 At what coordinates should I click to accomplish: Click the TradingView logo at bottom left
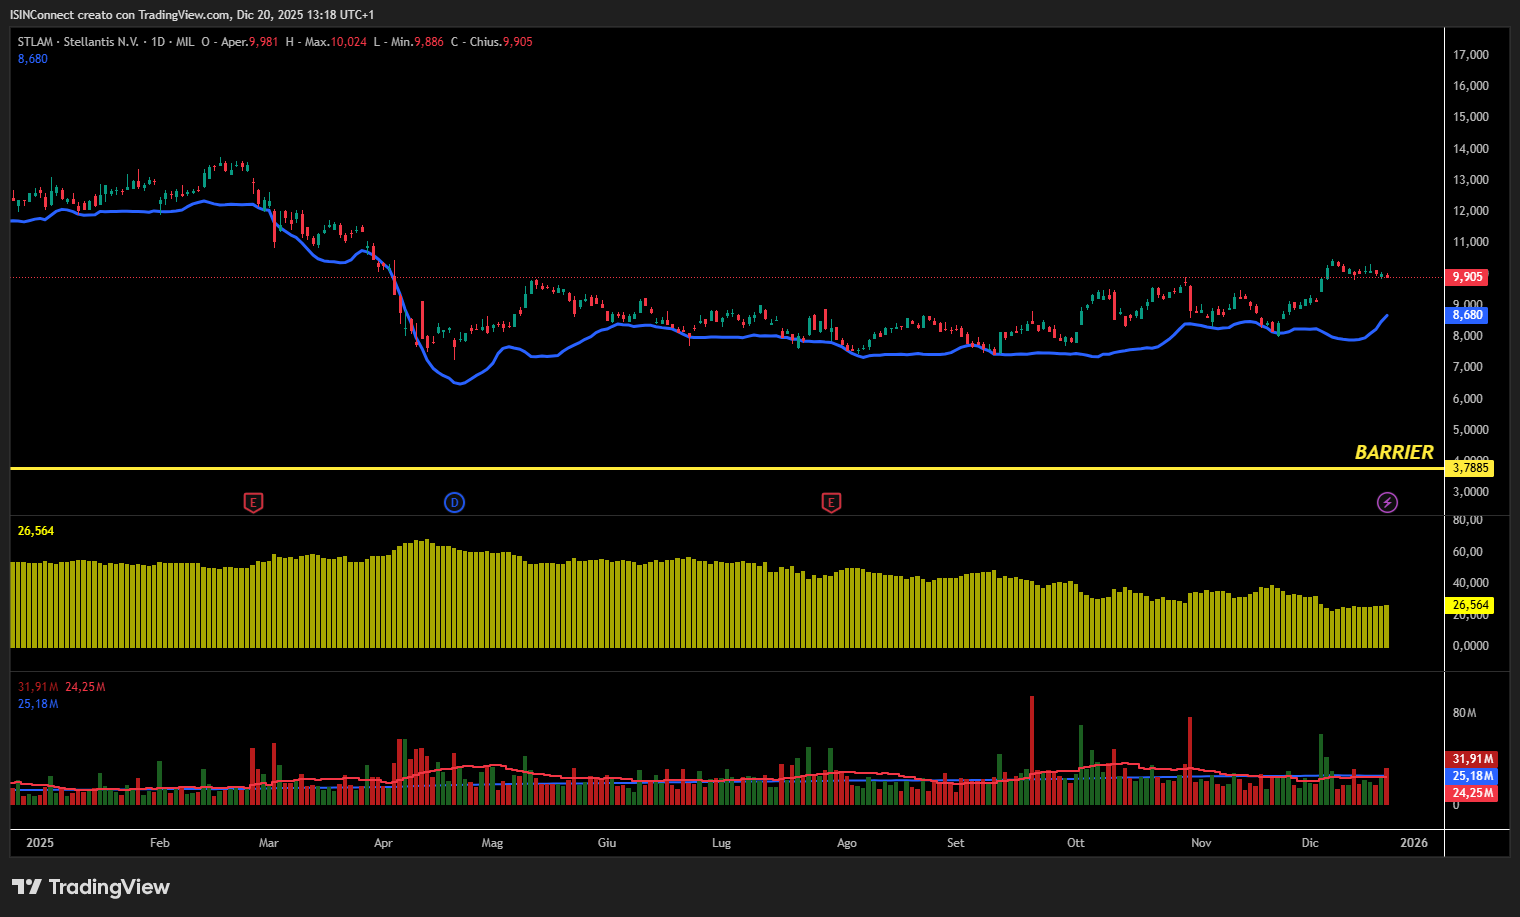[x=91, y=887]
